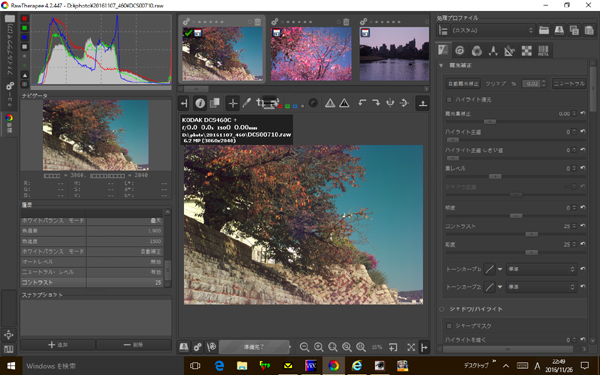
Task: Toggle green histogram channel
Action: (24, 28)
